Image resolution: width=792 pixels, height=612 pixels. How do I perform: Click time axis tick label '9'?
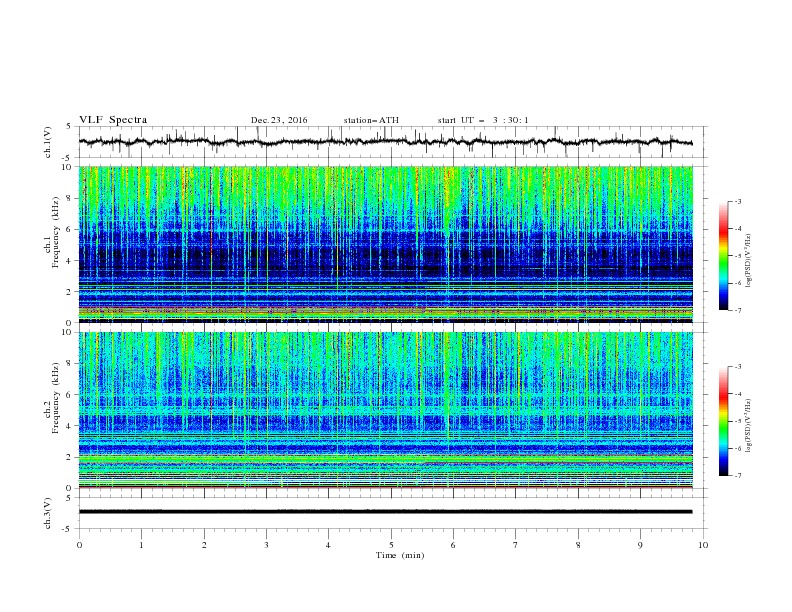pos(640,545)
